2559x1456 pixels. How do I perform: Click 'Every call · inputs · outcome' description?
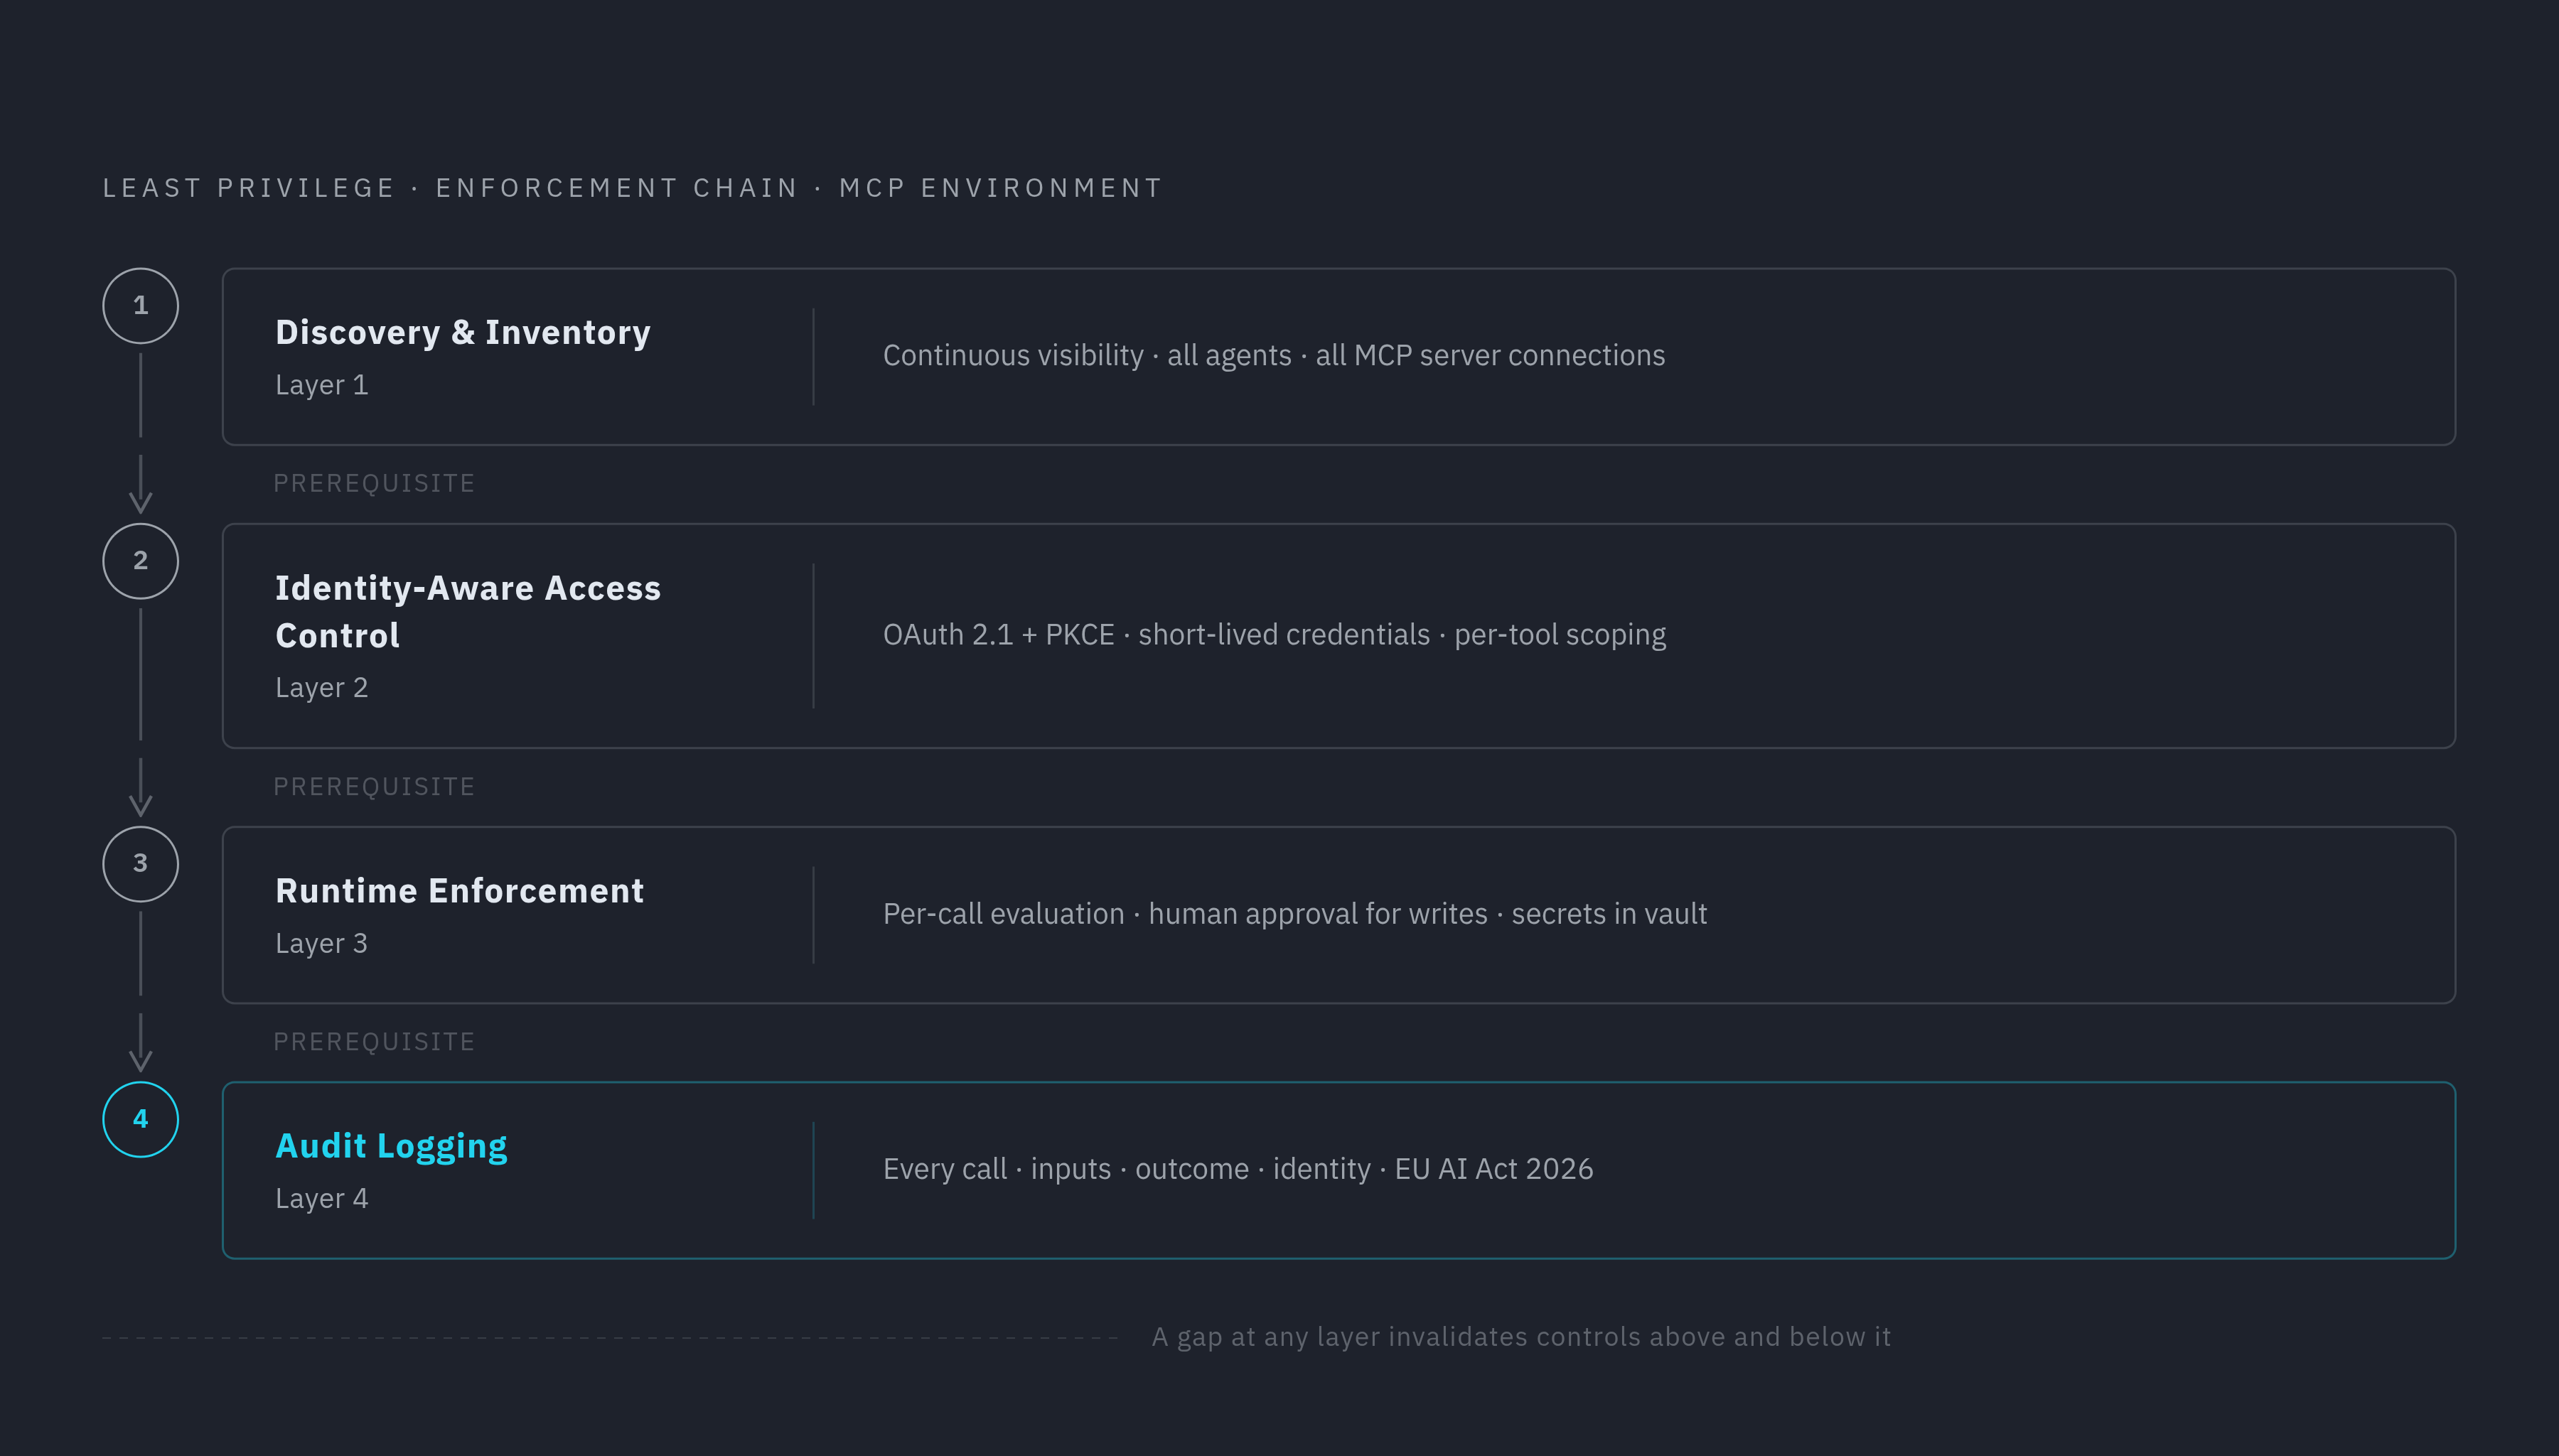click(1238, 1169)
